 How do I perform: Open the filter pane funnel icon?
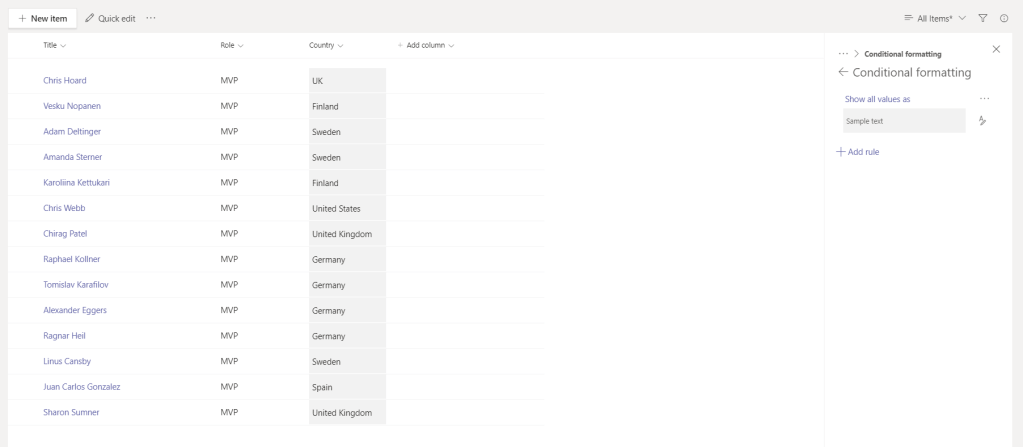click(x=983, y=19)
